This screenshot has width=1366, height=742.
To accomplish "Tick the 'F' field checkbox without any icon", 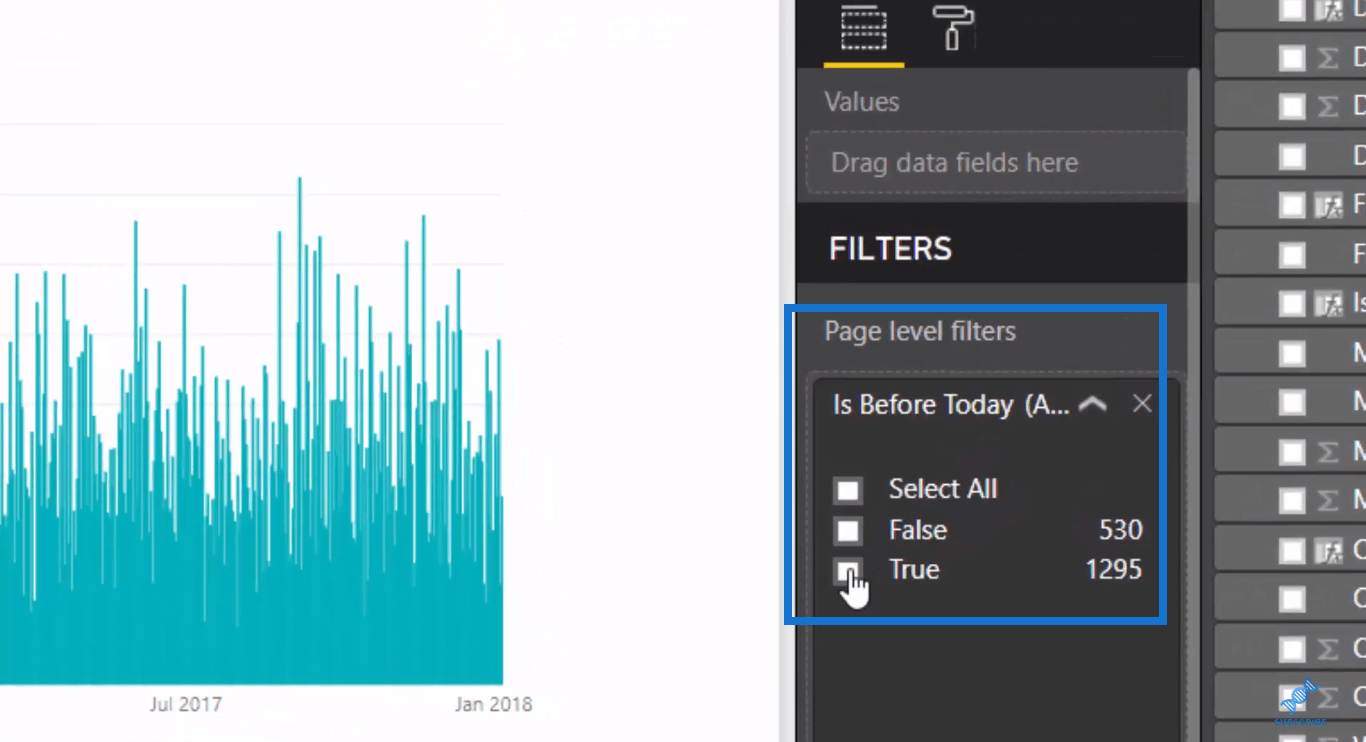I will 1293,254.
